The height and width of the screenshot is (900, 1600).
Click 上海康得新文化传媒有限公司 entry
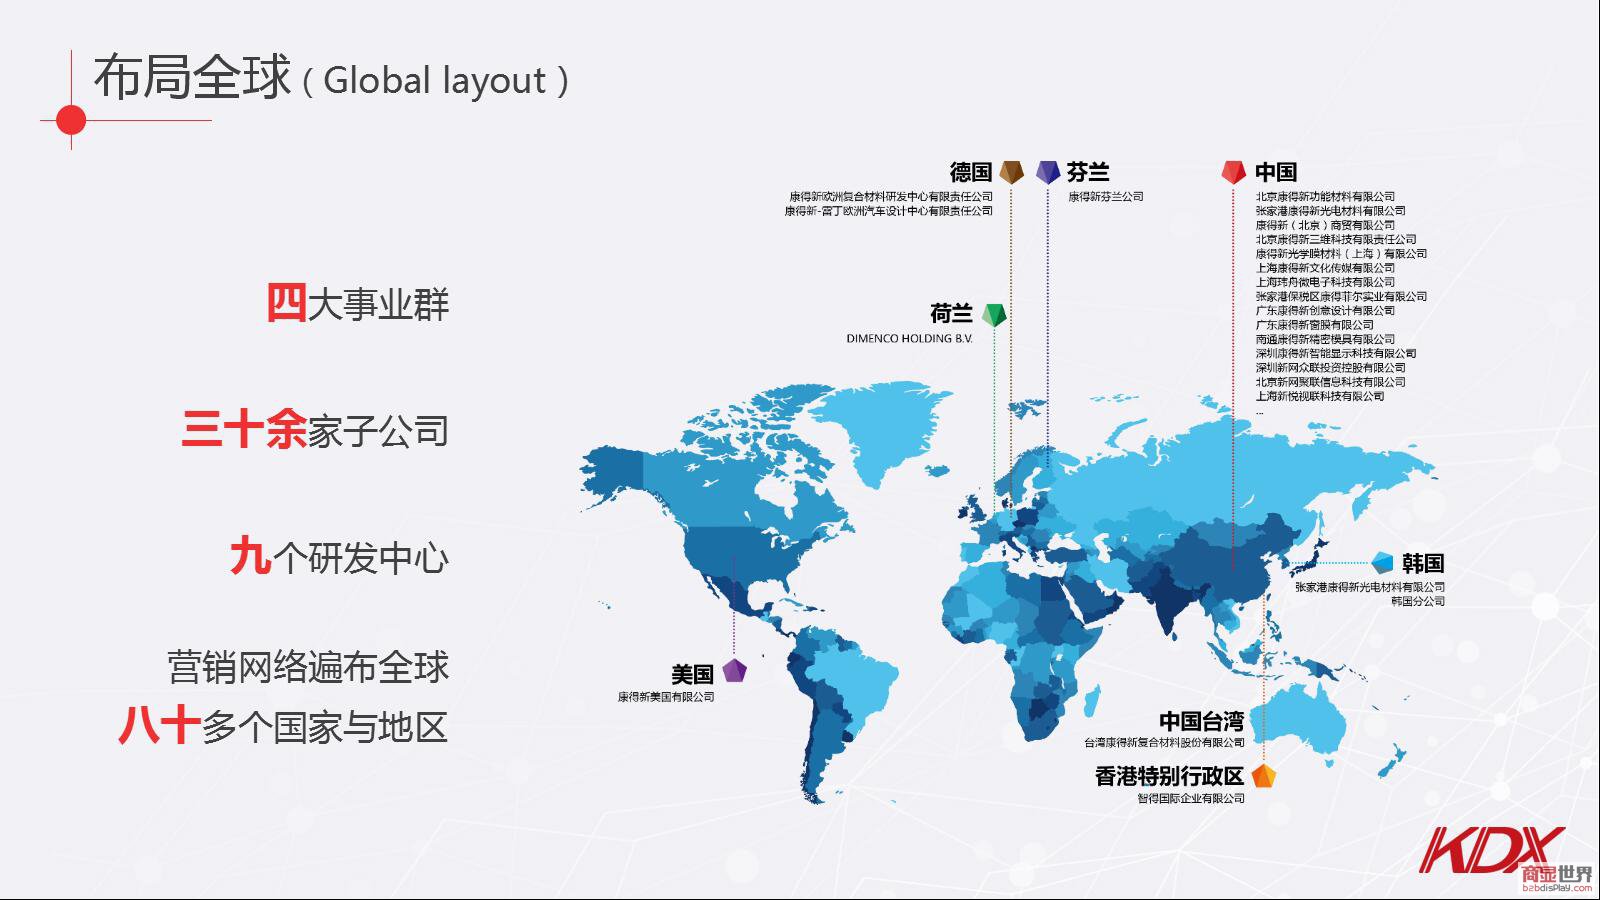[1325, 268]
